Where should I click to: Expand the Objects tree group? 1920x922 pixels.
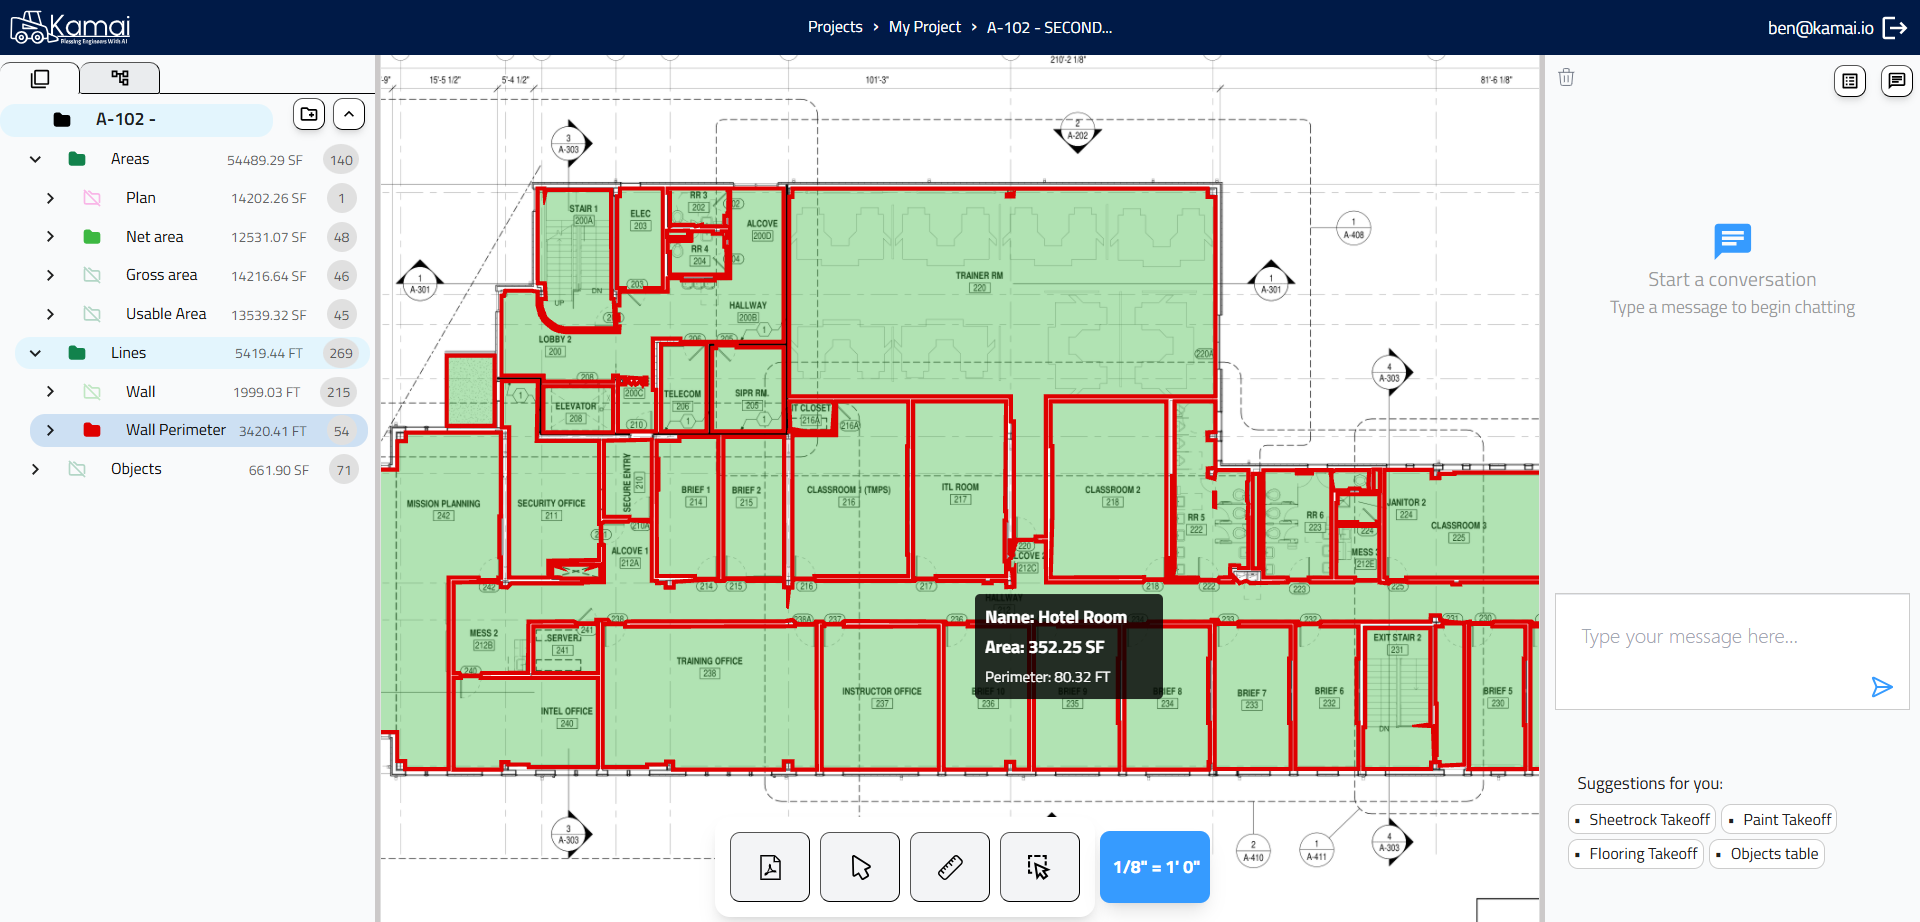point(35,469)
